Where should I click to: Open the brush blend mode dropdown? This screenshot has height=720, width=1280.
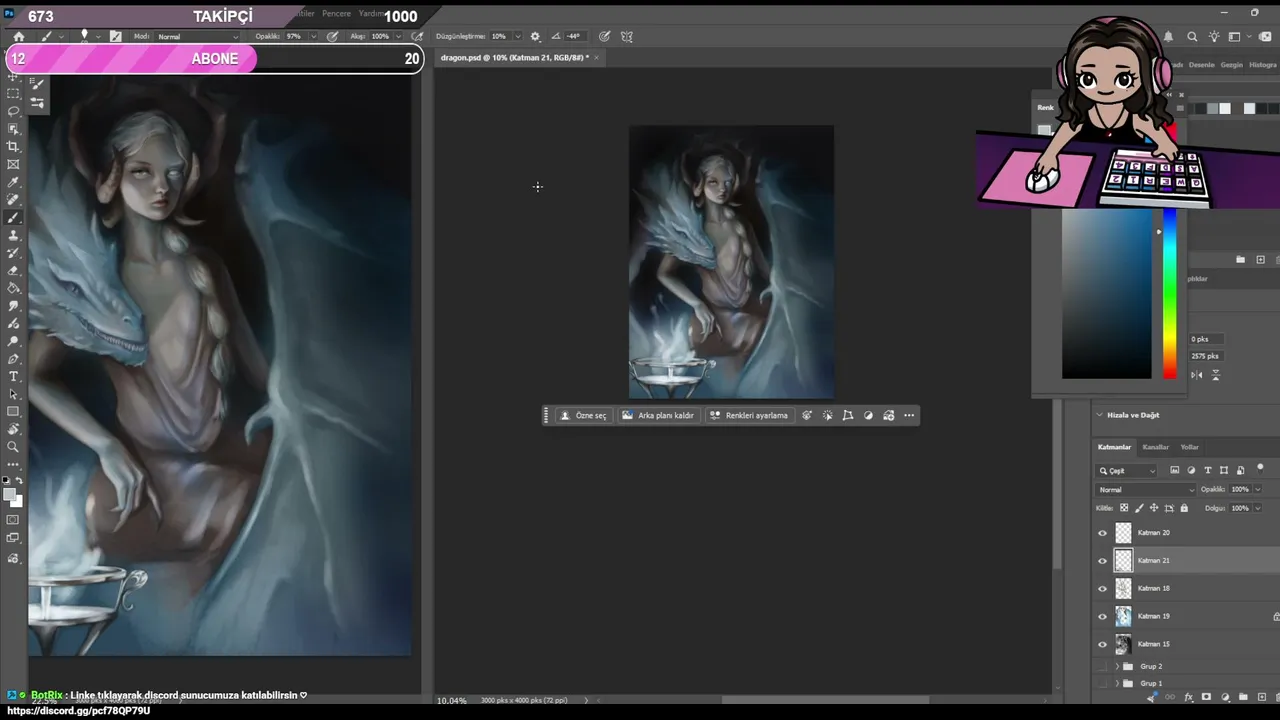point(198,37)
